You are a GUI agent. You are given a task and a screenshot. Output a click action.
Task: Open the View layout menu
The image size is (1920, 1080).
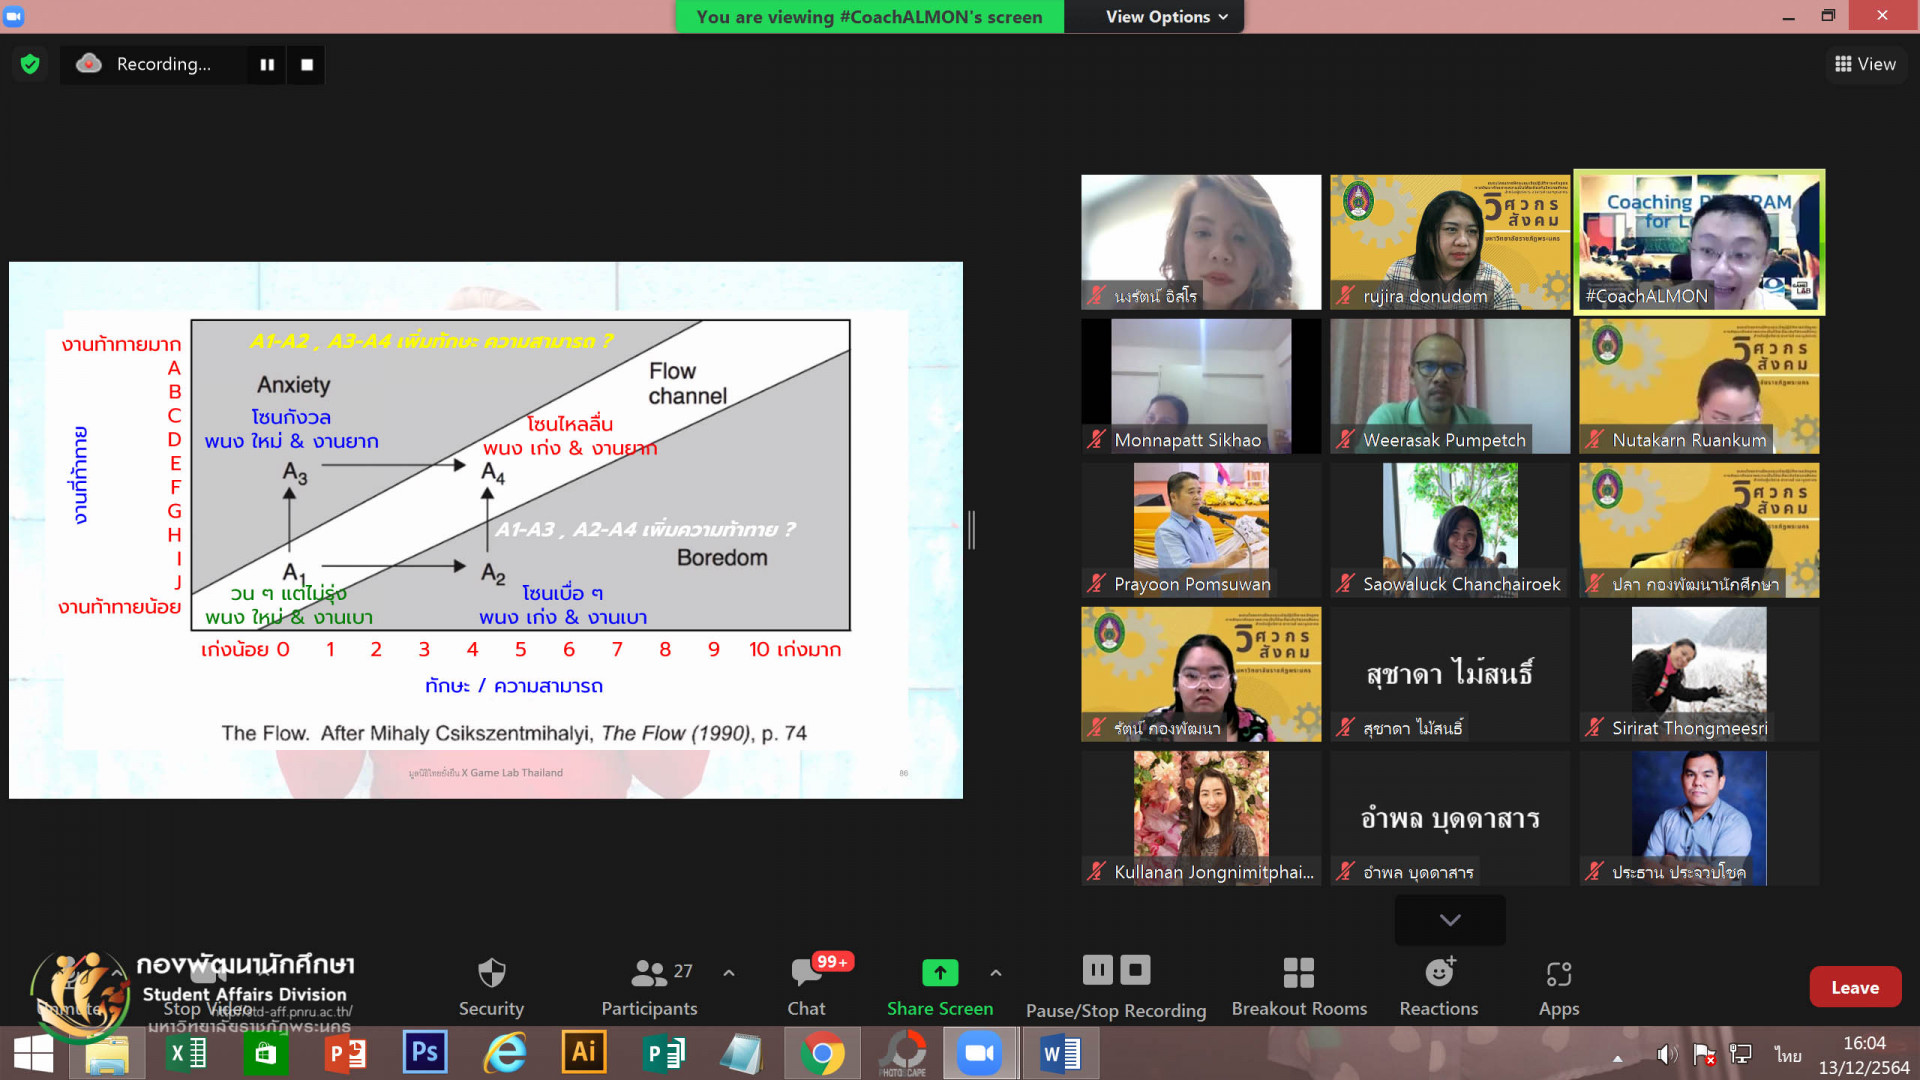click(1865, 64)
